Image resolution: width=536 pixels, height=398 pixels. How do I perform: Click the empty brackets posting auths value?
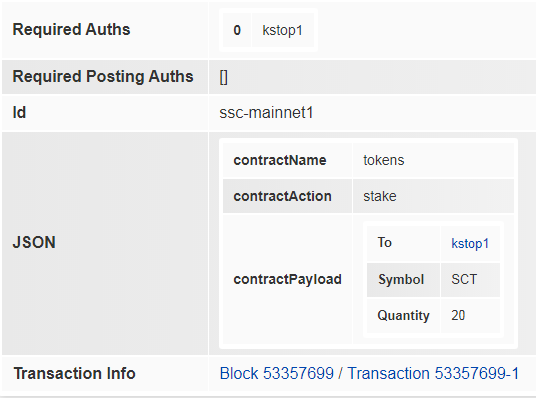coord(224,77)
